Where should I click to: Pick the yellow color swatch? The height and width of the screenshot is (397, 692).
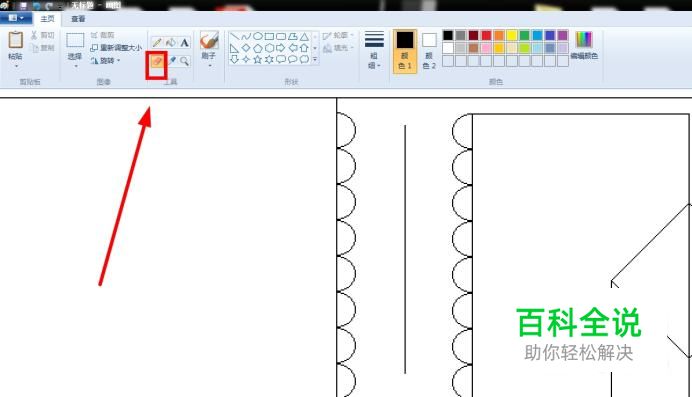512,35
